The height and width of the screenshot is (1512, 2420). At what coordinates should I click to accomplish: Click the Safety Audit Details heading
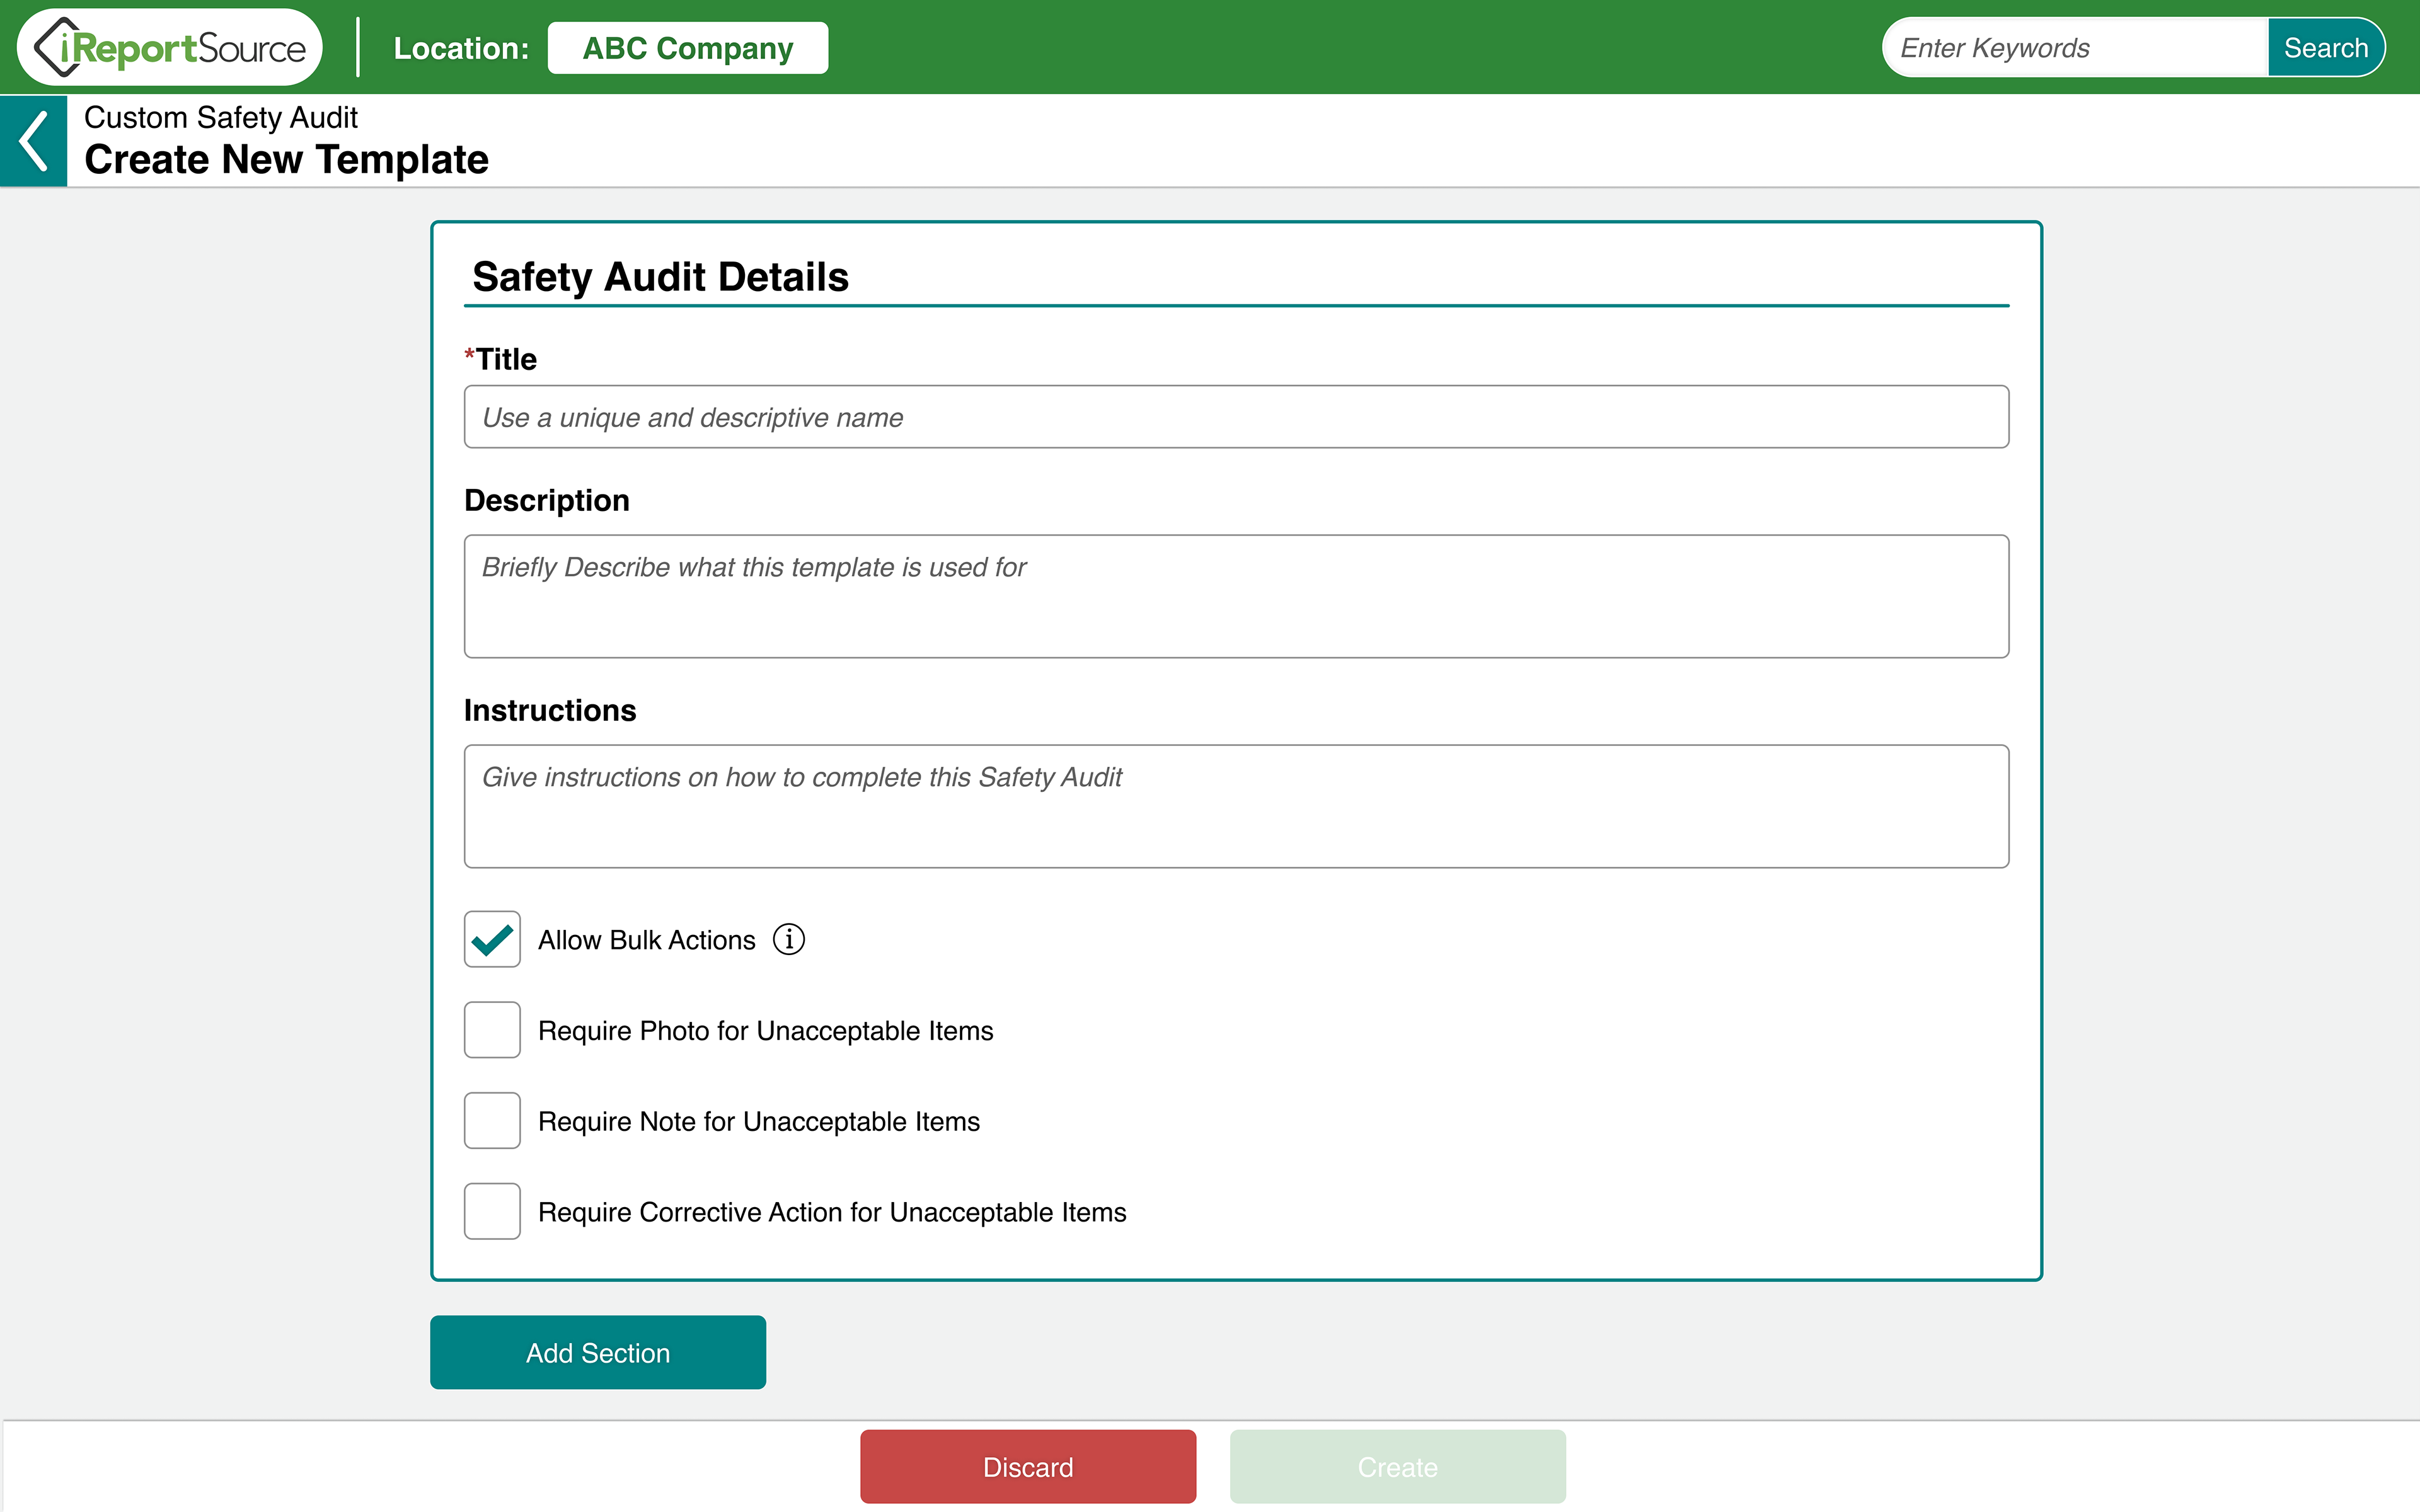(x=660, y=277)
